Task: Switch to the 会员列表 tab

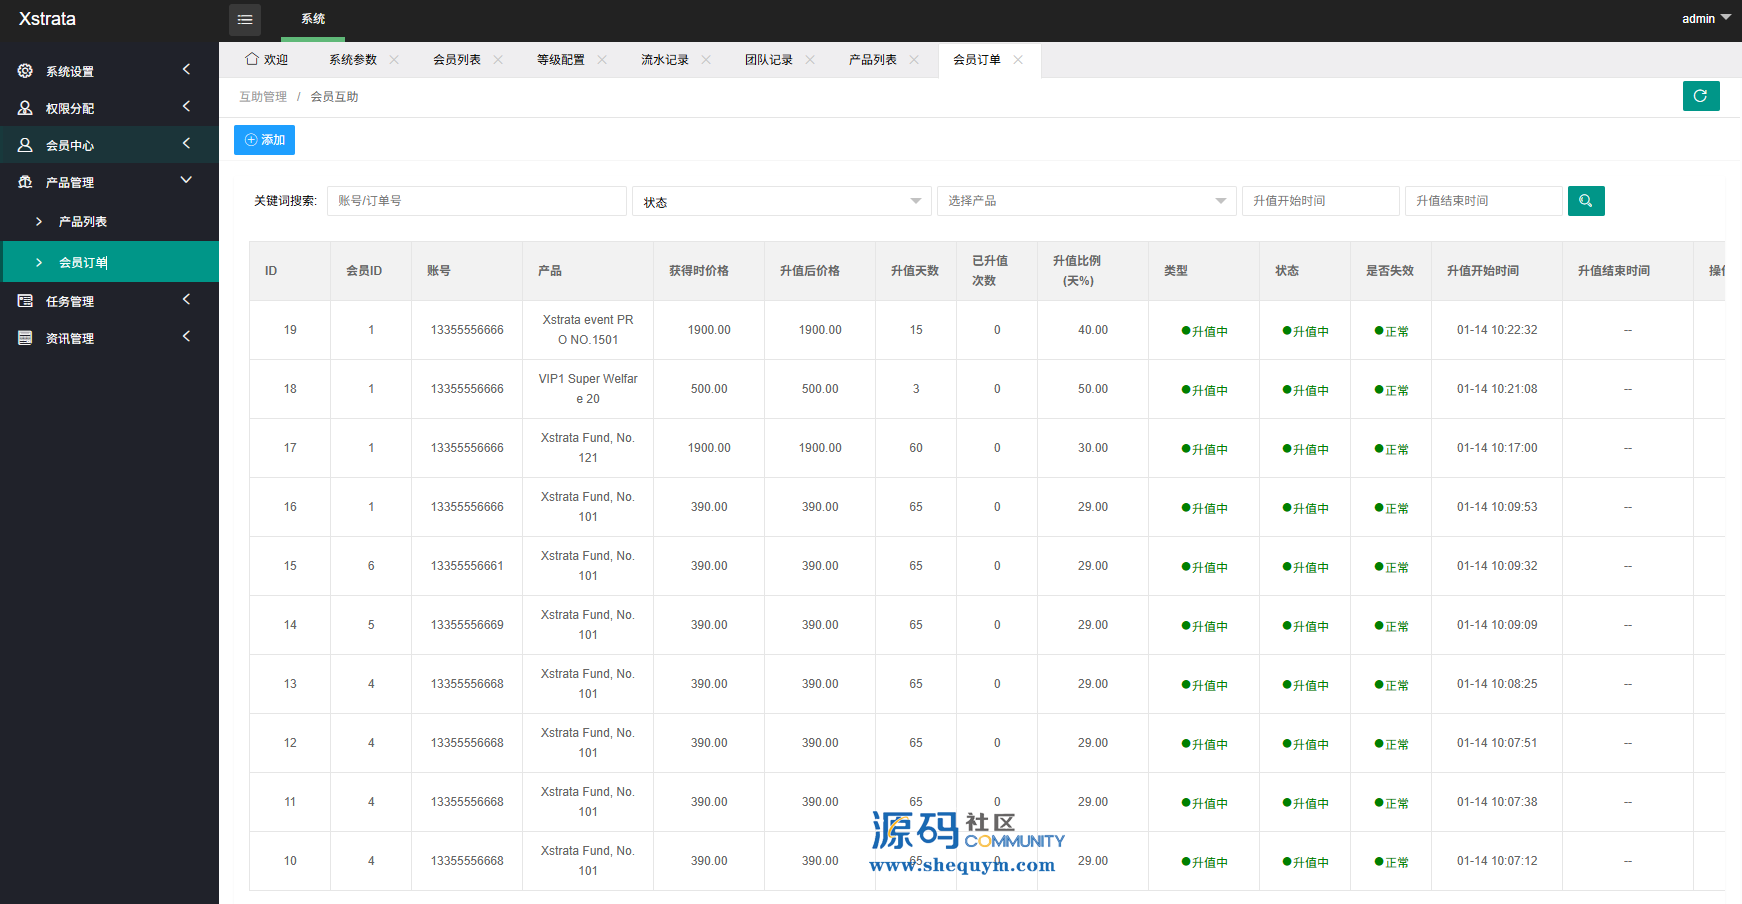Action: tap(457, 60)
